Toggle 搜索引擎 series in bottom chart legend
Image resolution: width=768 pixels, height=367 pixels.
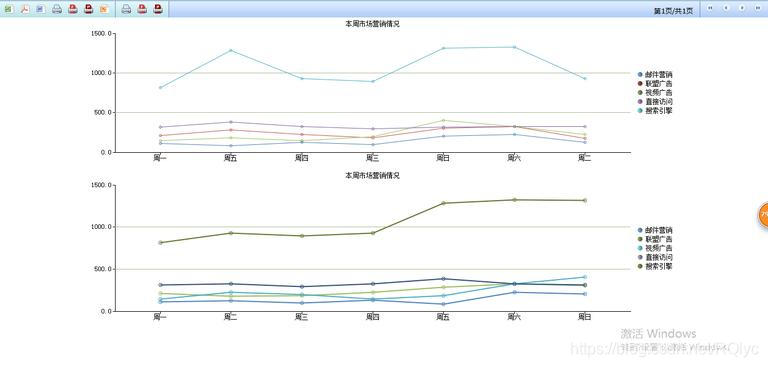[655, 266]
